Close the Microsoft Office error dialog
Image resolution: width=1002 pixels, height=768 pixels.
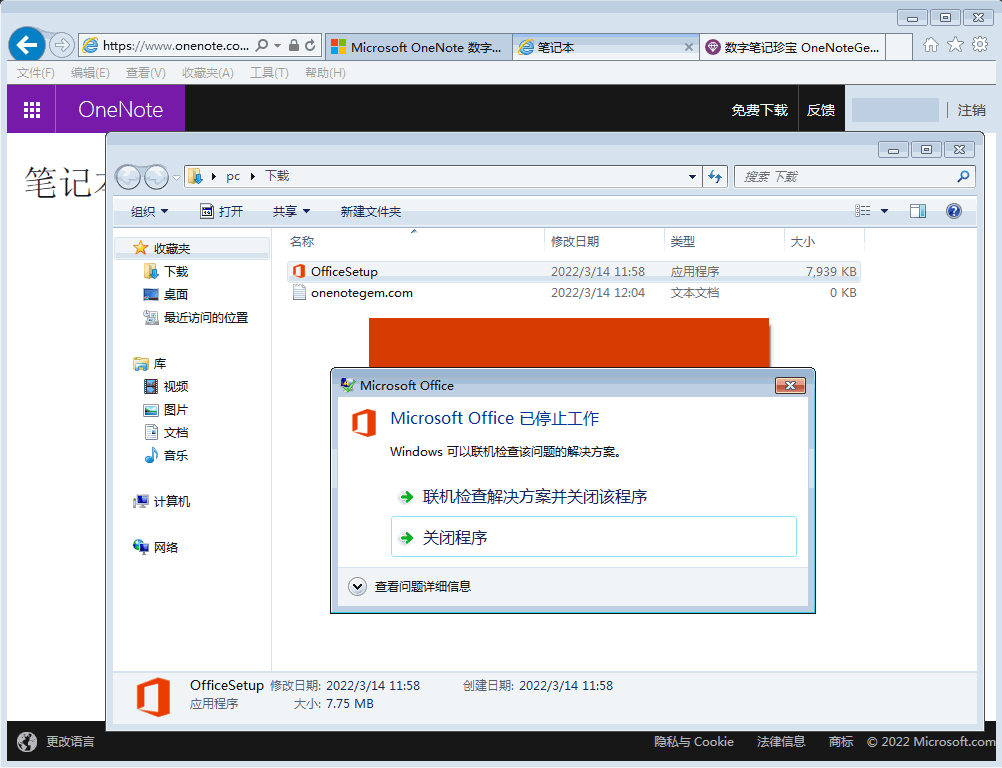click(x=790, y=385)
